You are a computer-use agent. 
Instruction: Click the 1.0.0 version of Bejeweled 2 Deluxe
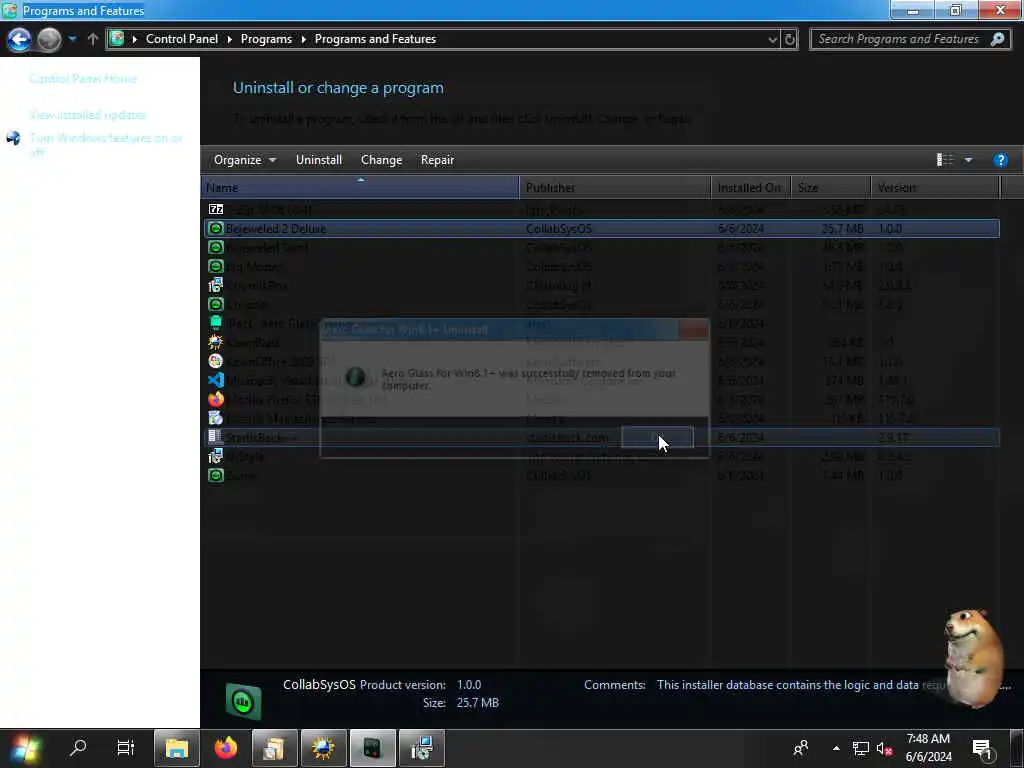tap(889, 229)
